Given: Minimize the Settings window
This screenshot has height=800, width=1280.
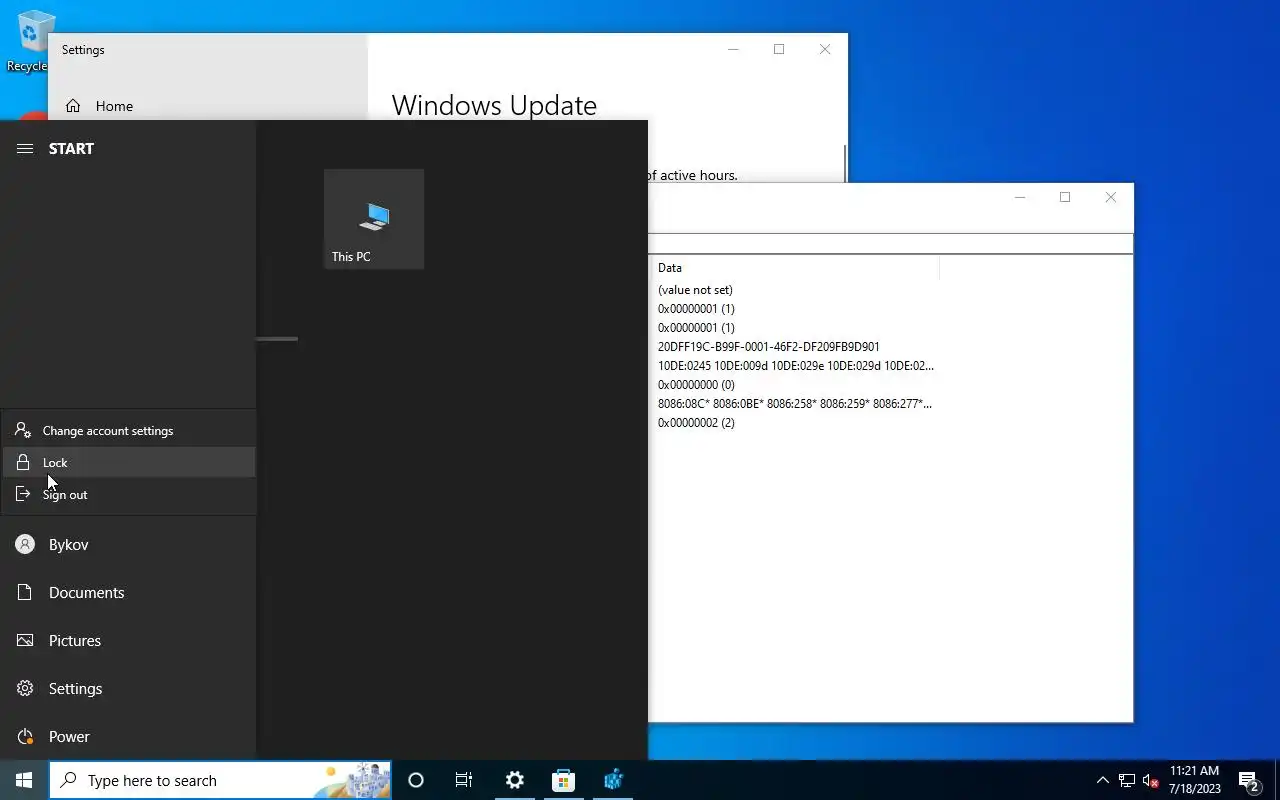Looking at the screenshot, I should (x=733, y=49).
